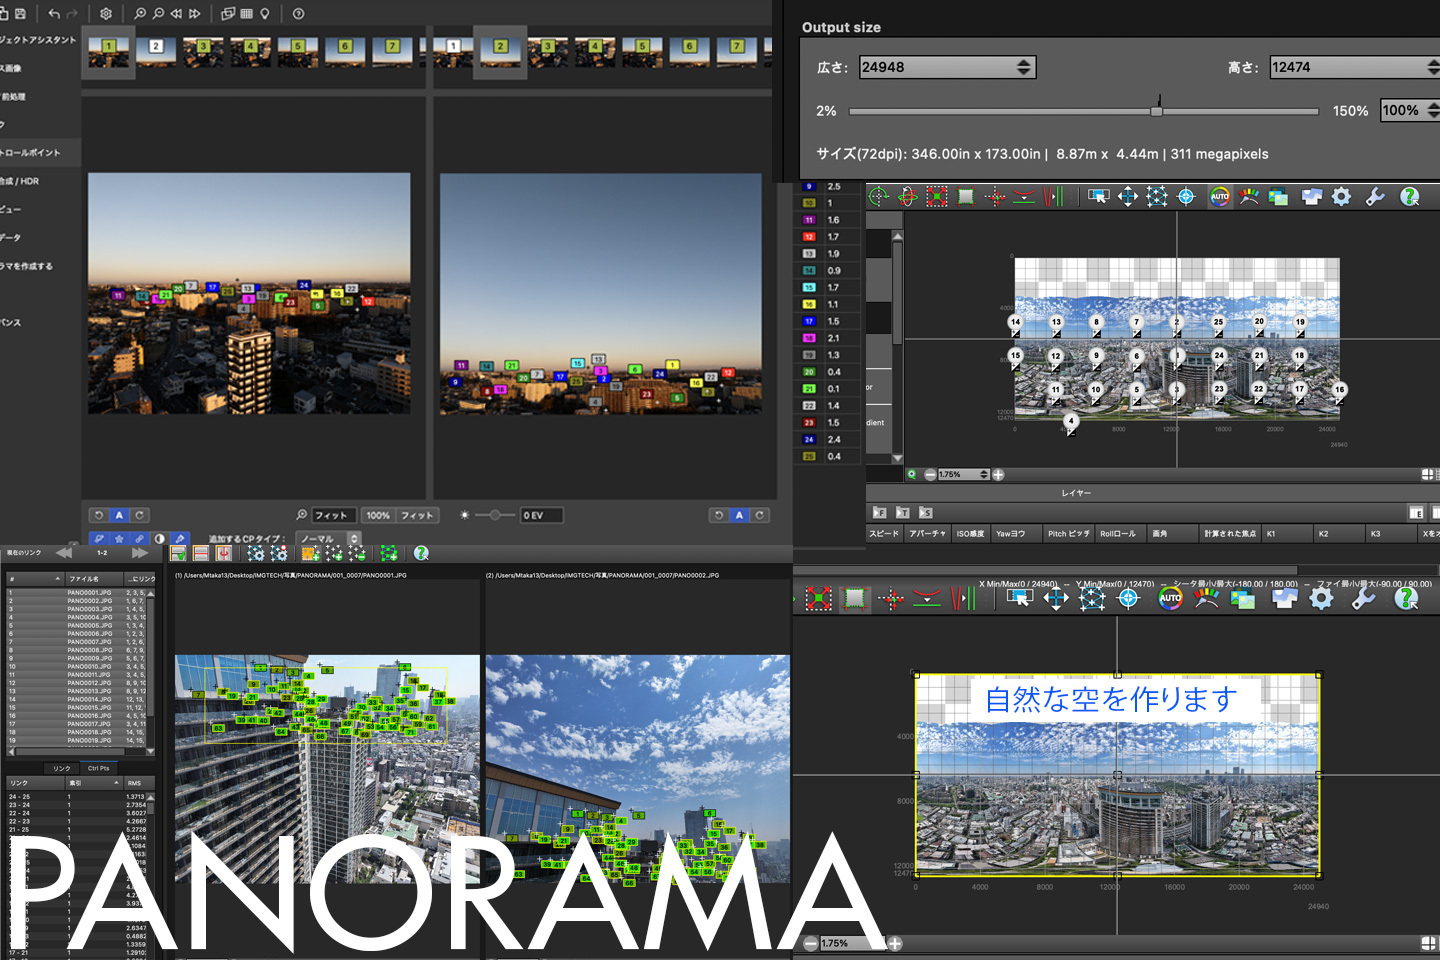Switch to the Ctrl Pts tab
Screen dimensions: 1440x960
98,768
